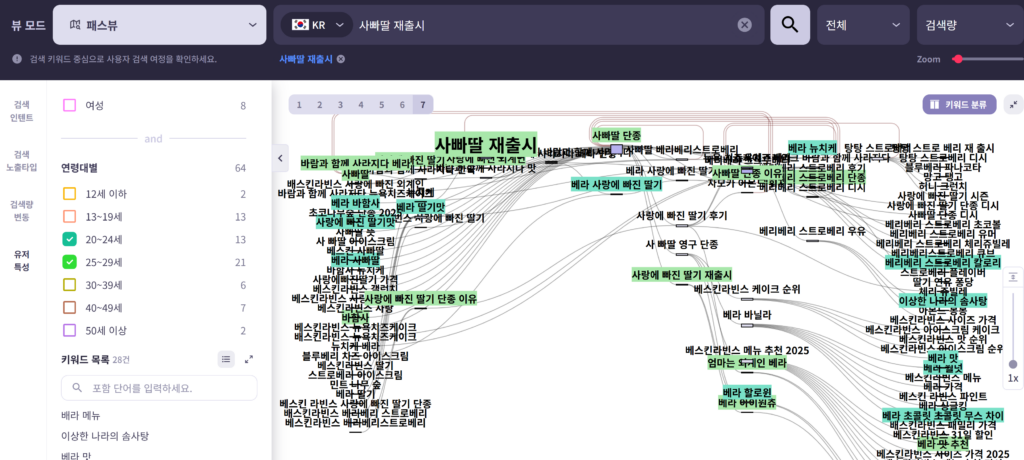
Task: Select 베라 메뉴 in the keyword list
Action: [x=83, y=415]
